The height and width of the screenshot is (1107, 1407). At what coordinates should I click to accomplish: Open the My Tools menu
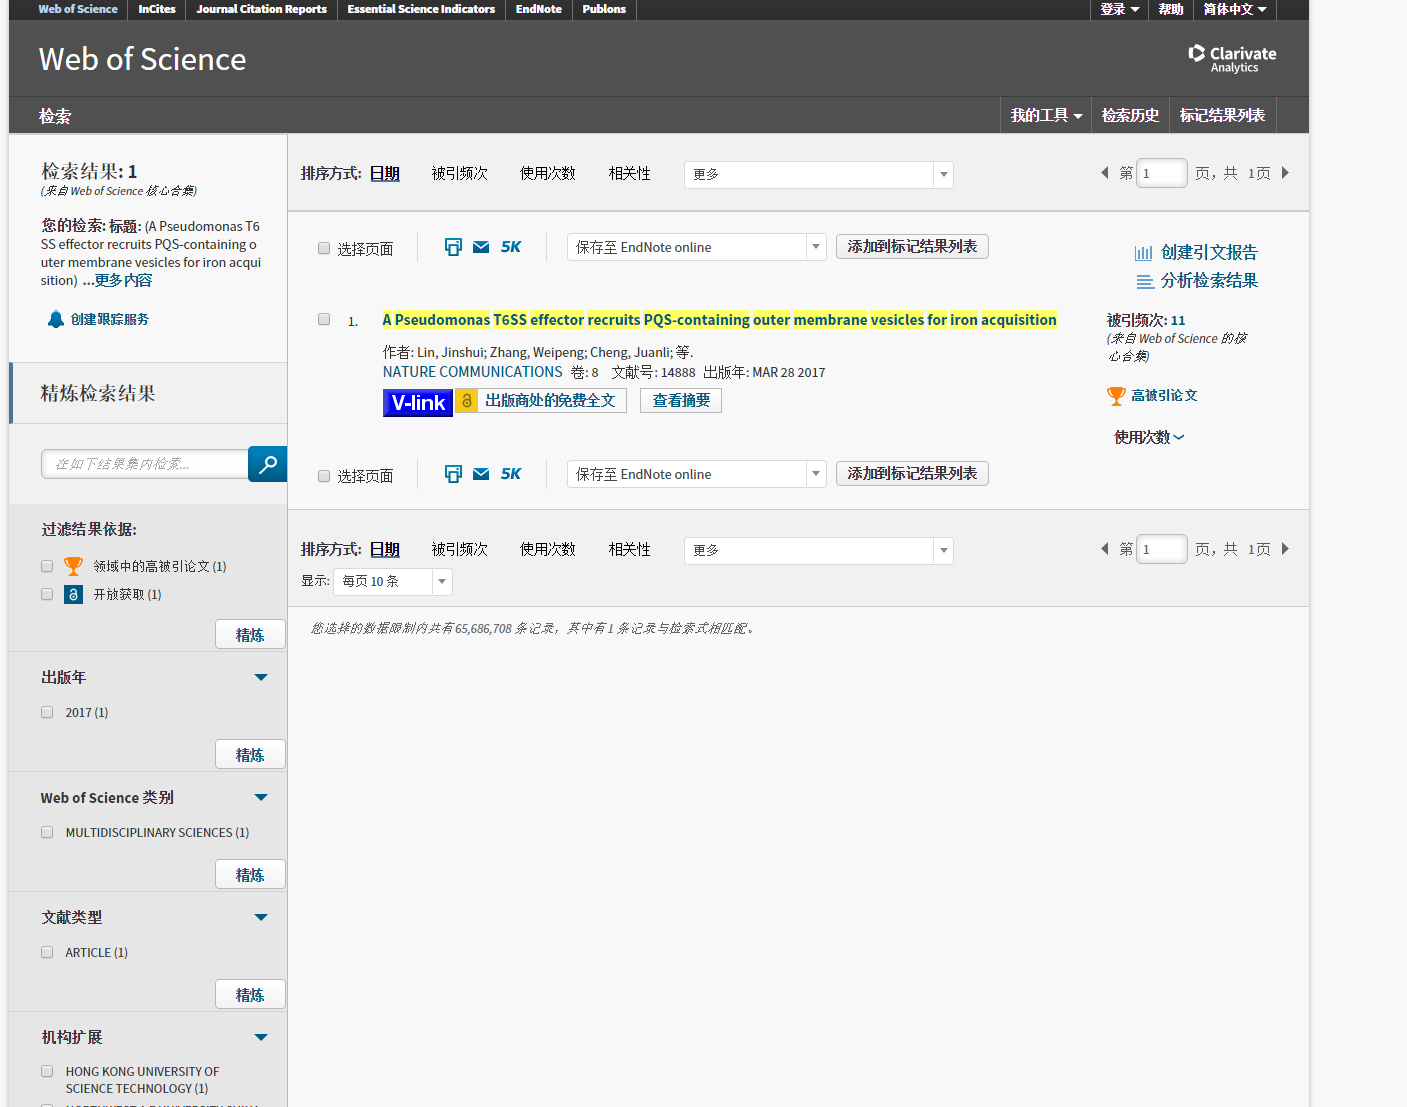tap(1045, 115)
